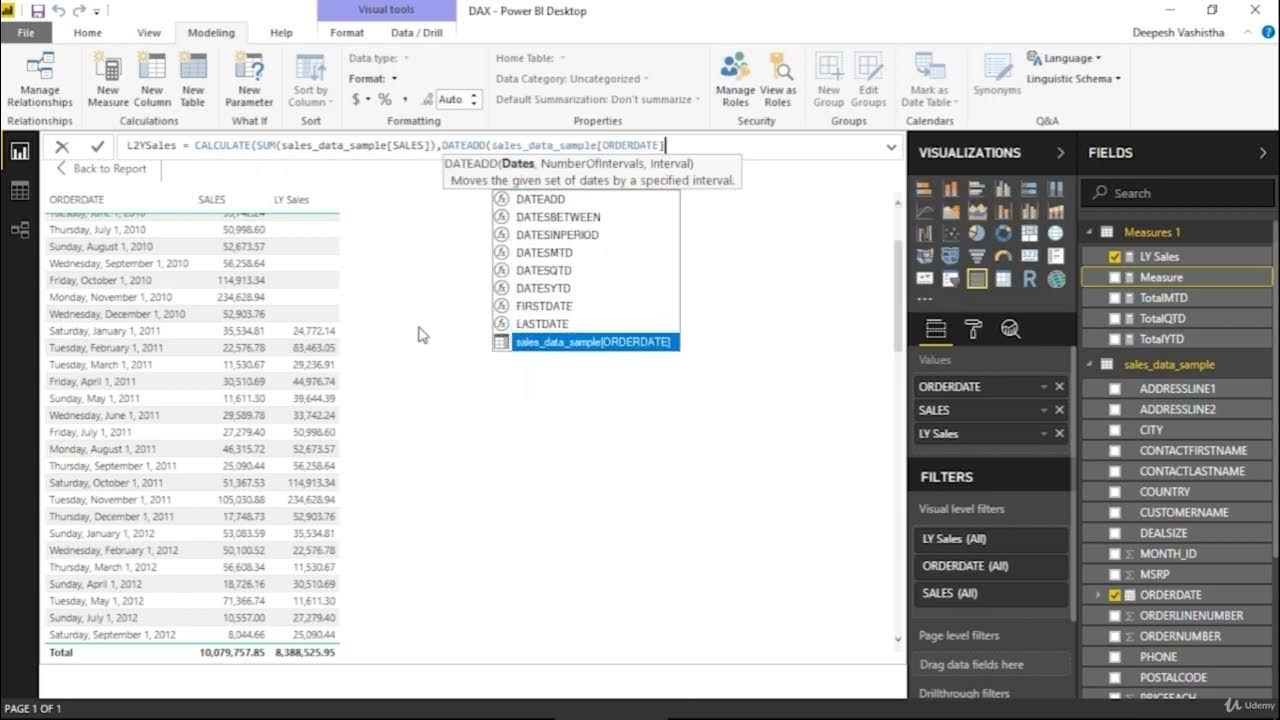Select the matrix visual icon
This screenshot has height=720, width=1280.
click(x=1003, y=279)
